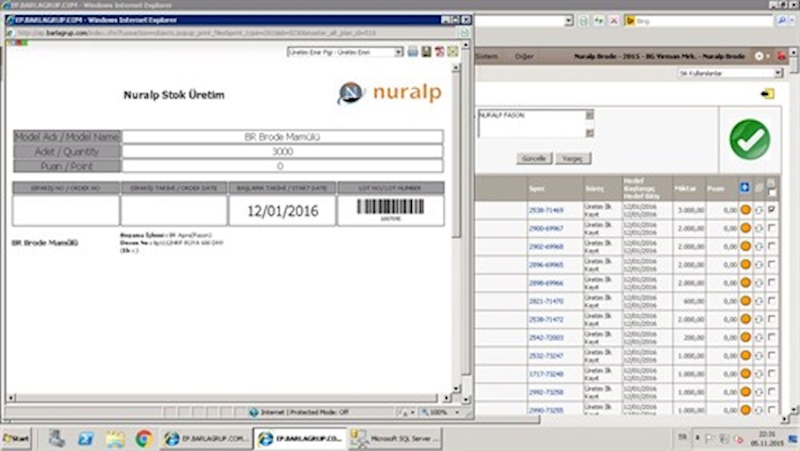The height and width of the screenshot is (451, 800).
Task: Open Chrome from the taskbar
Action: [144, 438]
